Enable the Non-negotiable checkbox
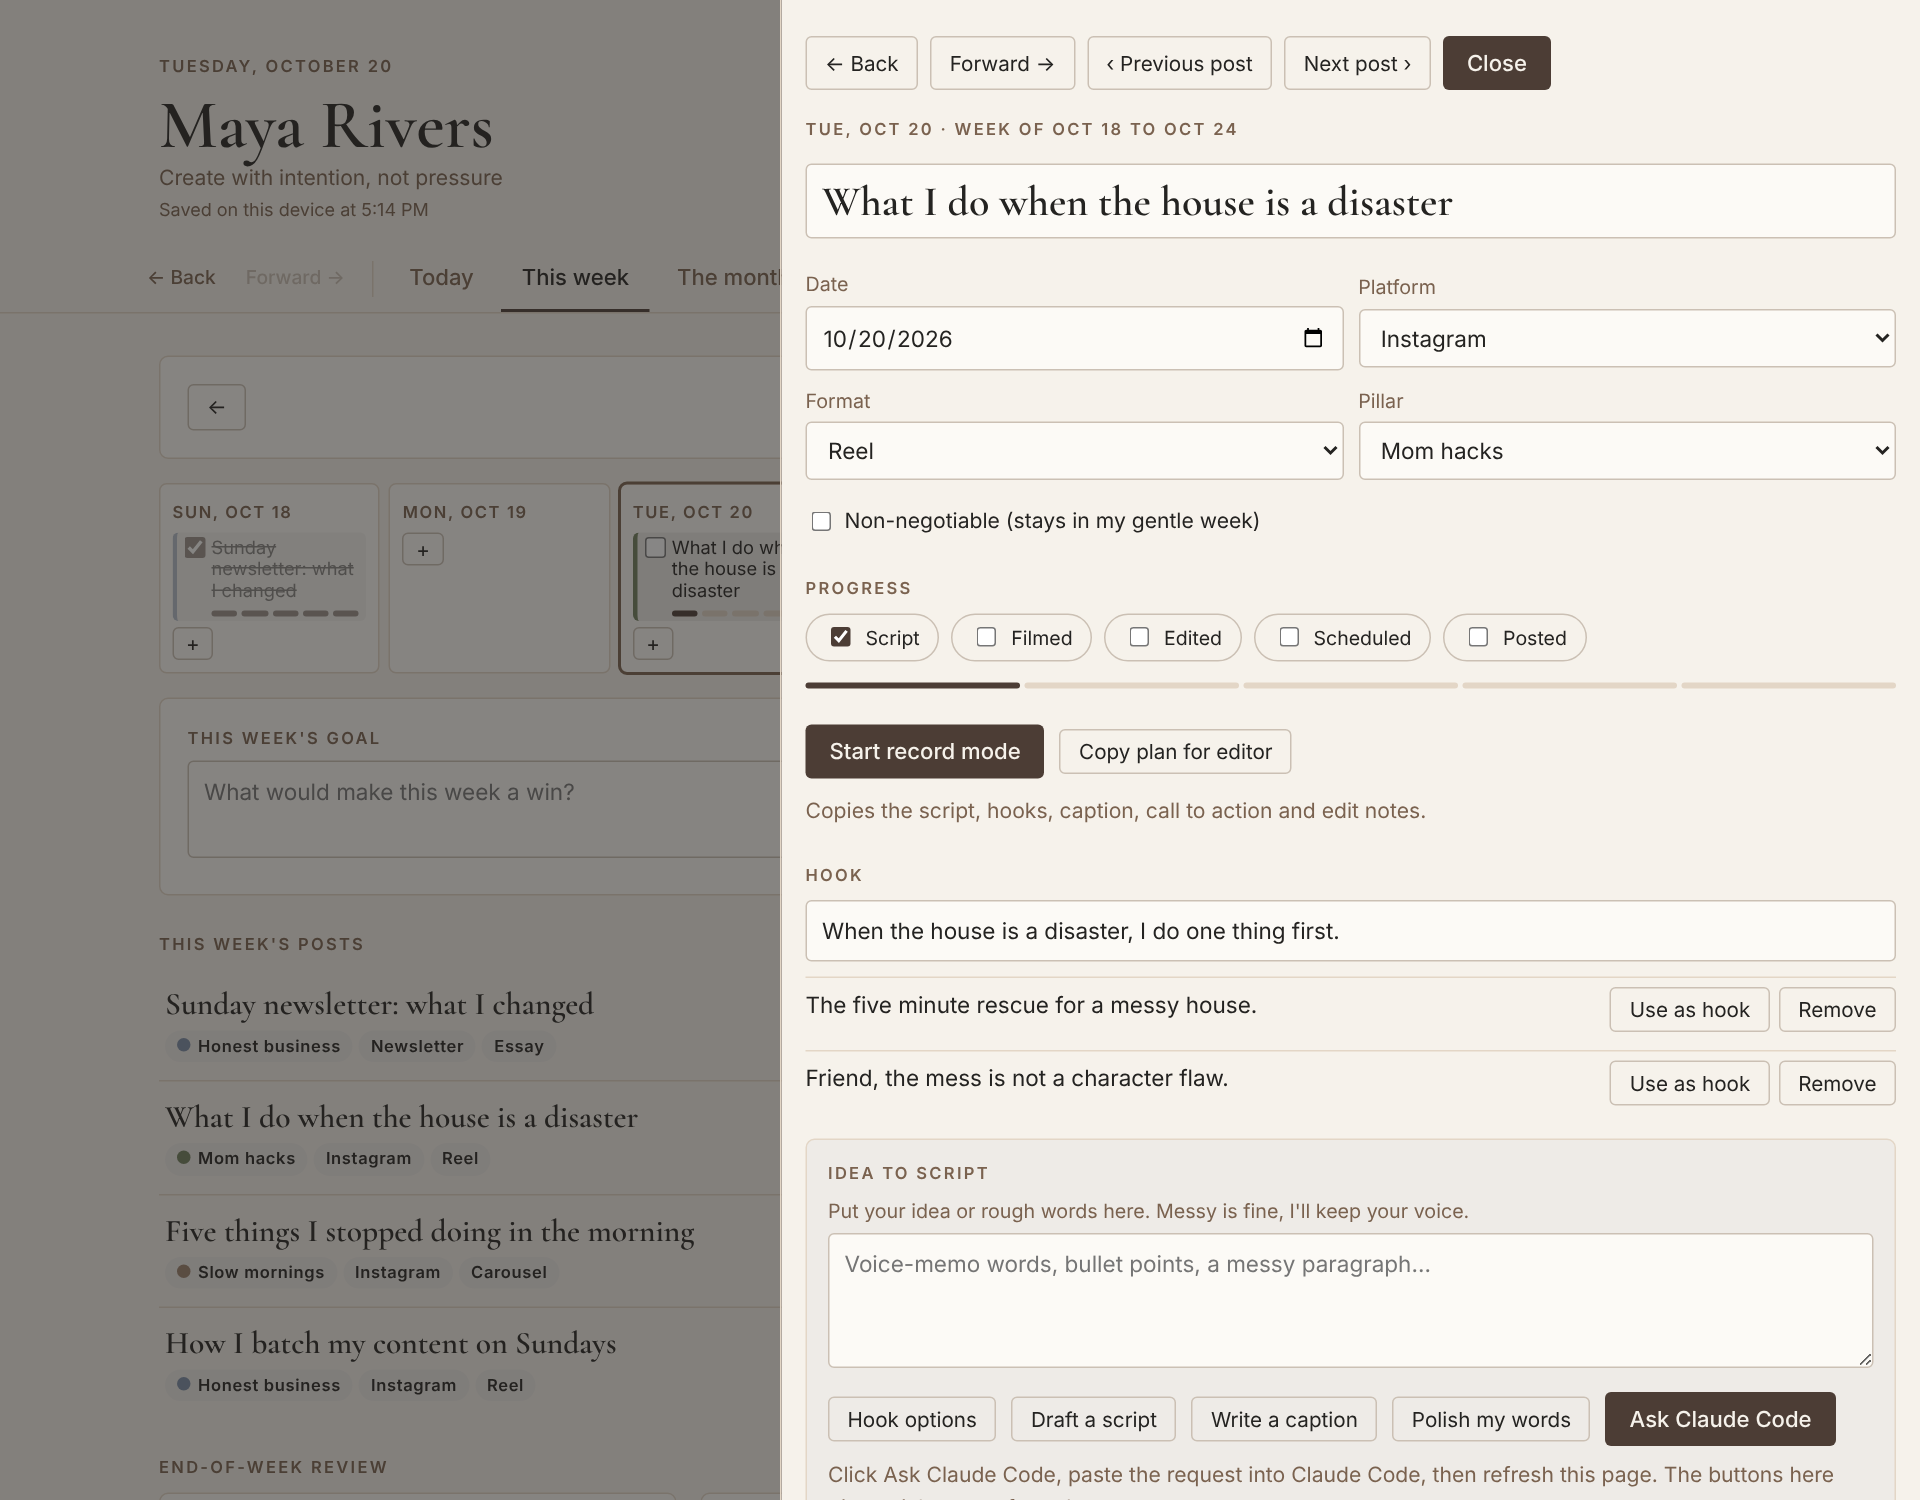1920x1500 pixels. [821, 521]
